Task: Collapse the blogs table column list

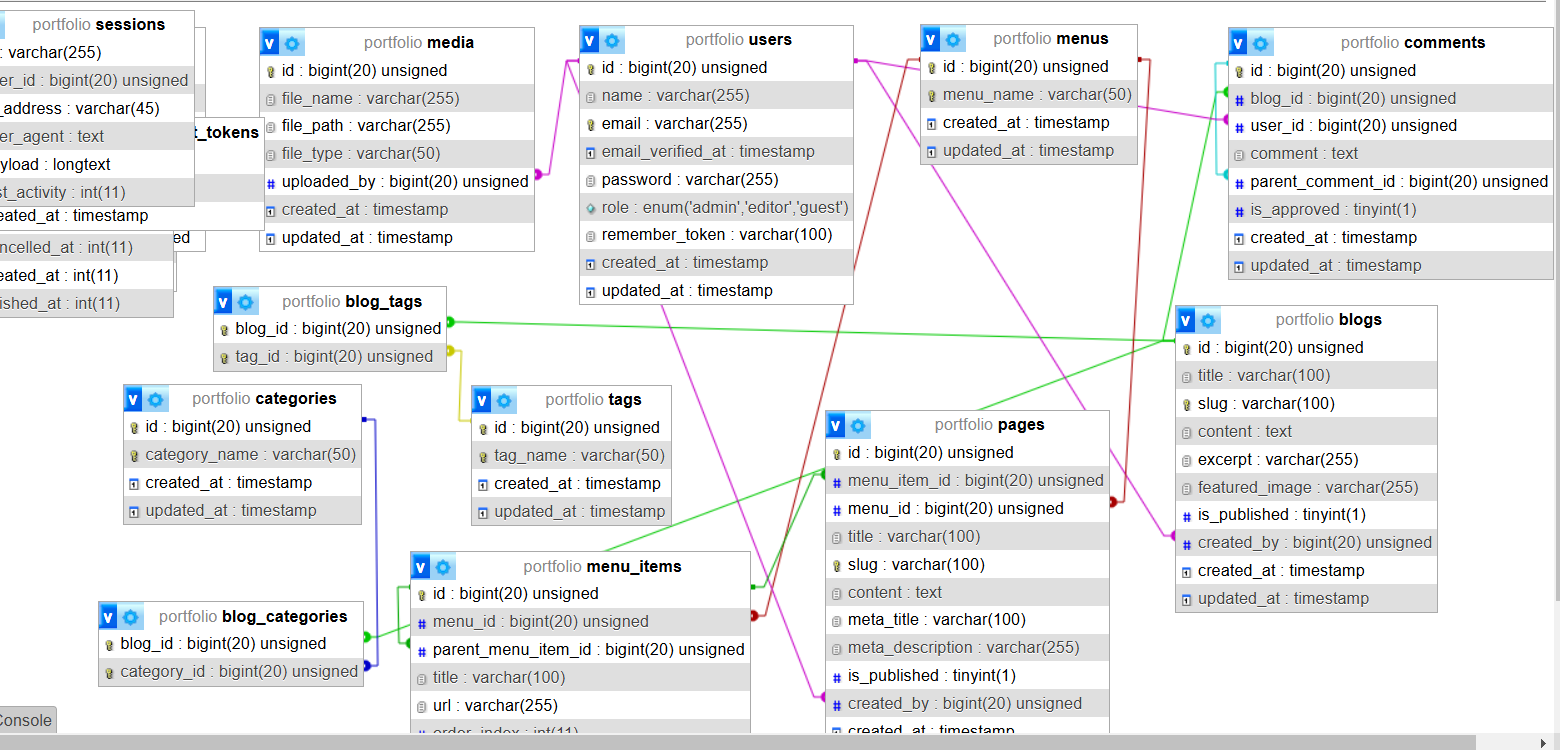Action: (1186, 321)
